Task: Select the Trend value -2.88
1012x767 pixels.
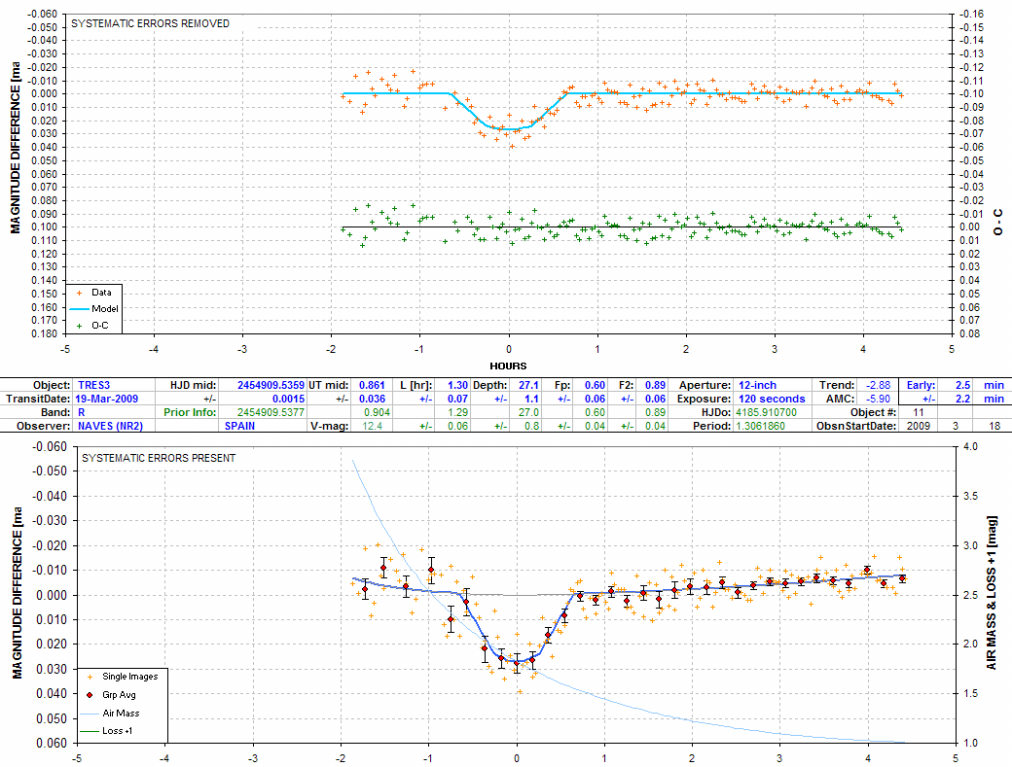Action: coord(878,385)
